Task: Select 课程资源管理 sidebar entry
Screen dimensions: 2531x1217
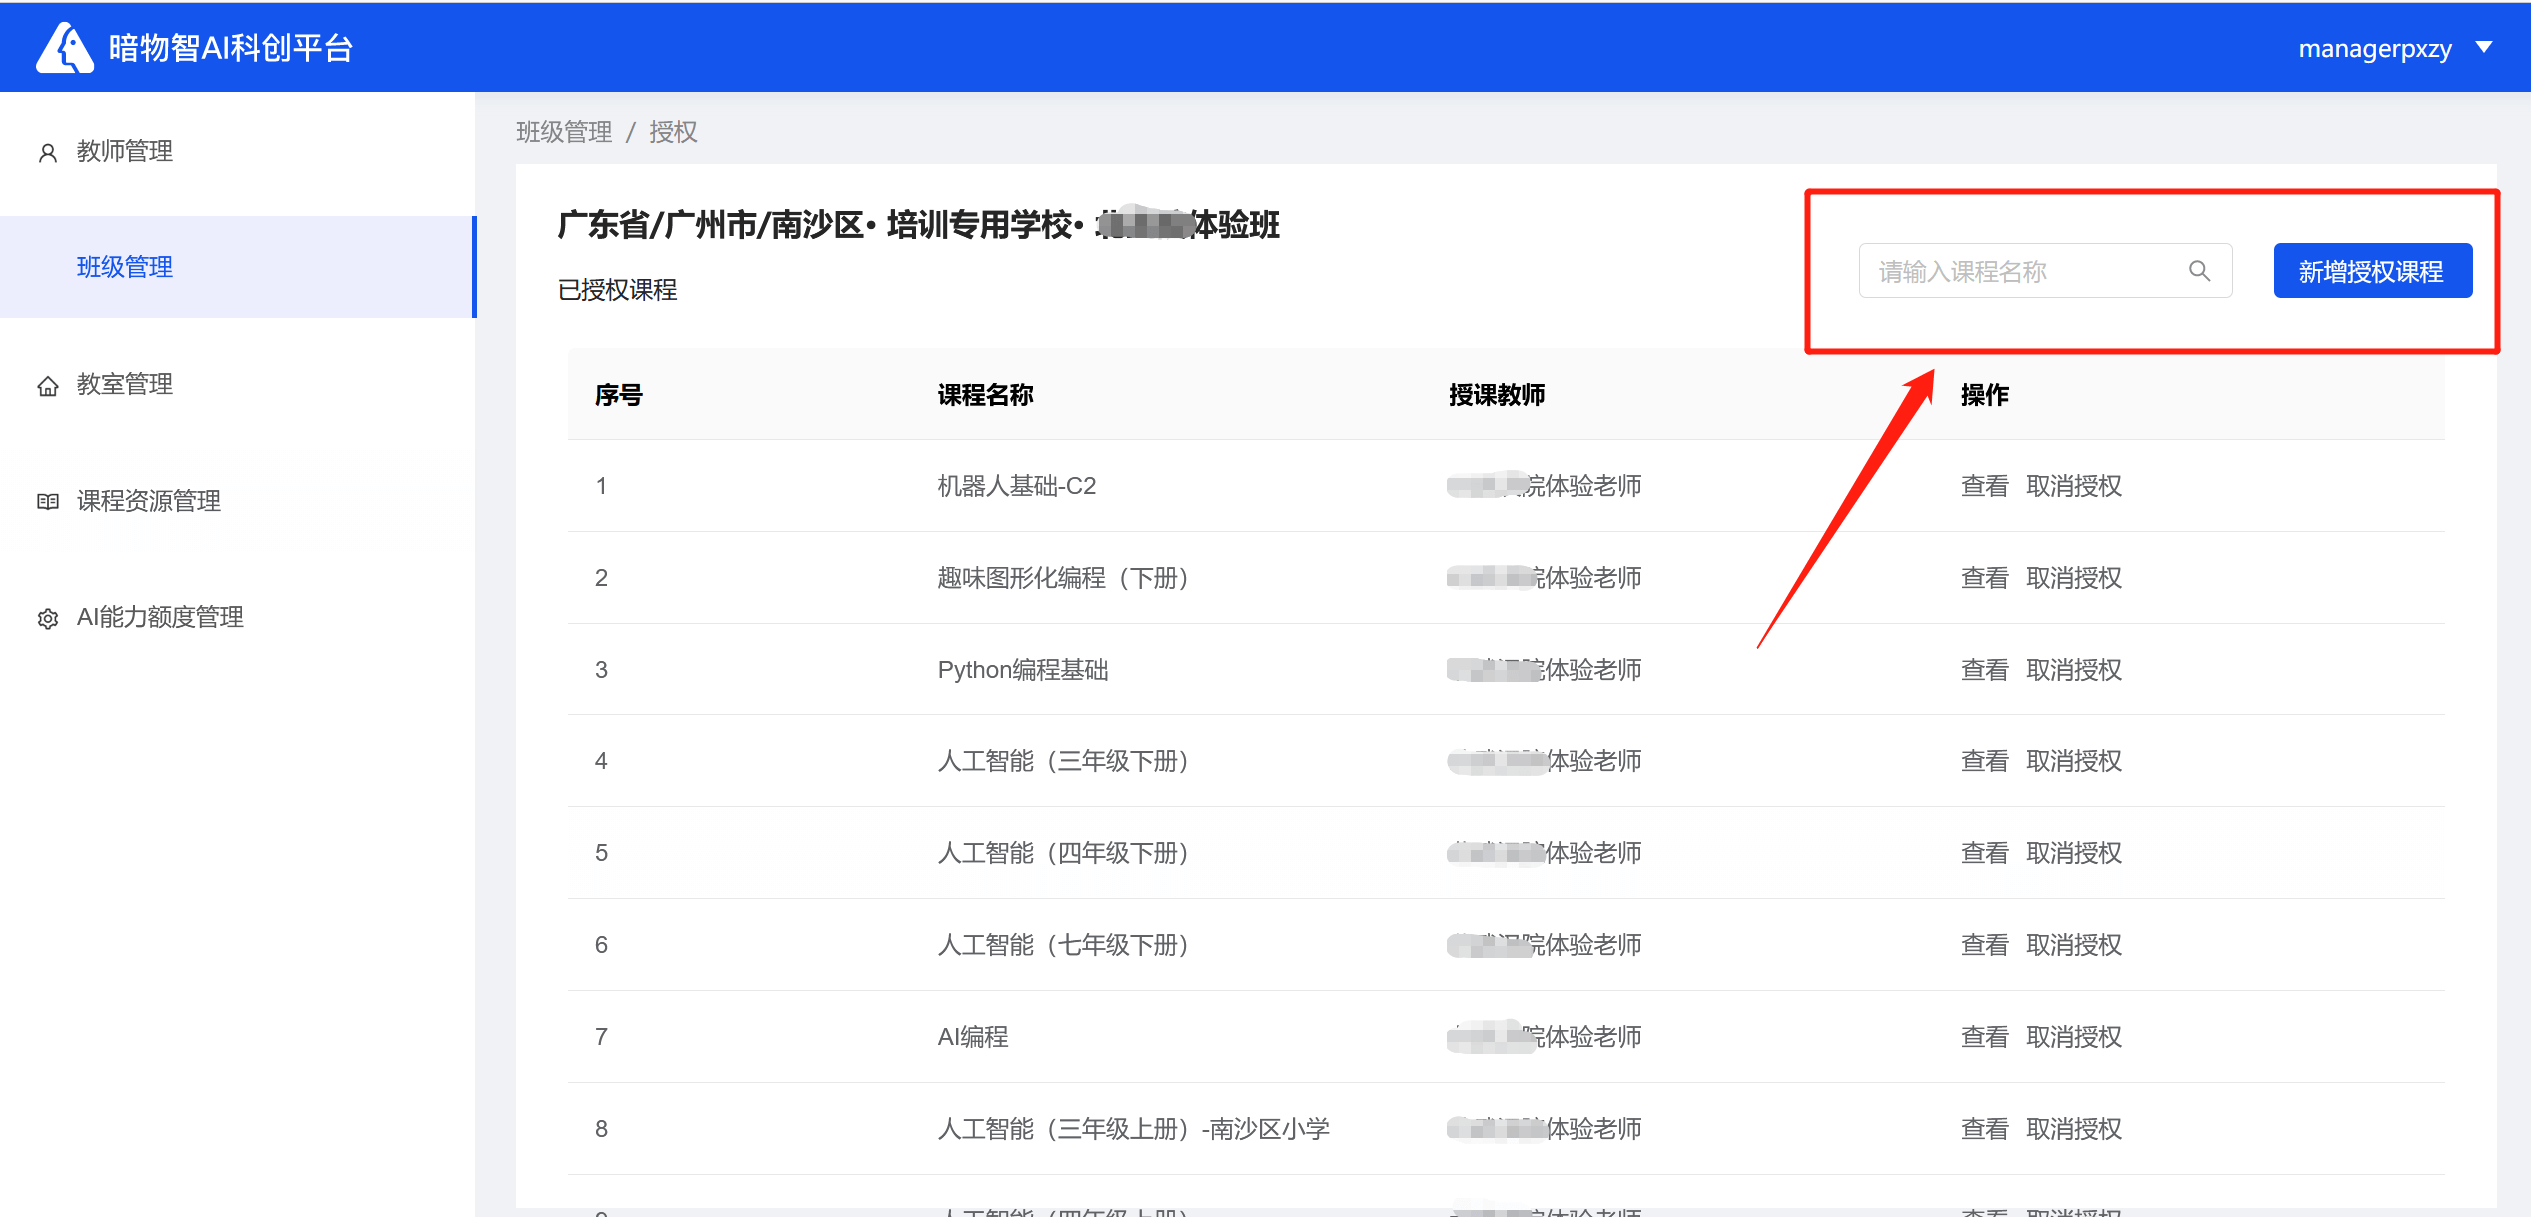Action: coord(148,501)
